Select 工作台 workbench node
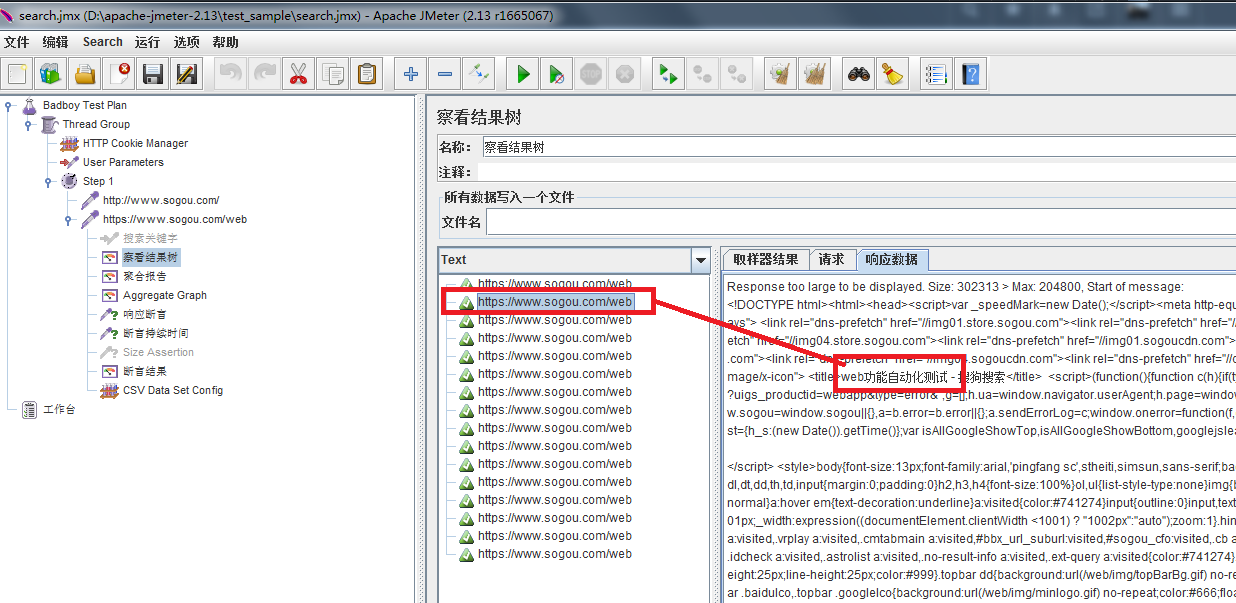Image resolution: width=1236 pixels, height=603 pixels. coord(59,409)
